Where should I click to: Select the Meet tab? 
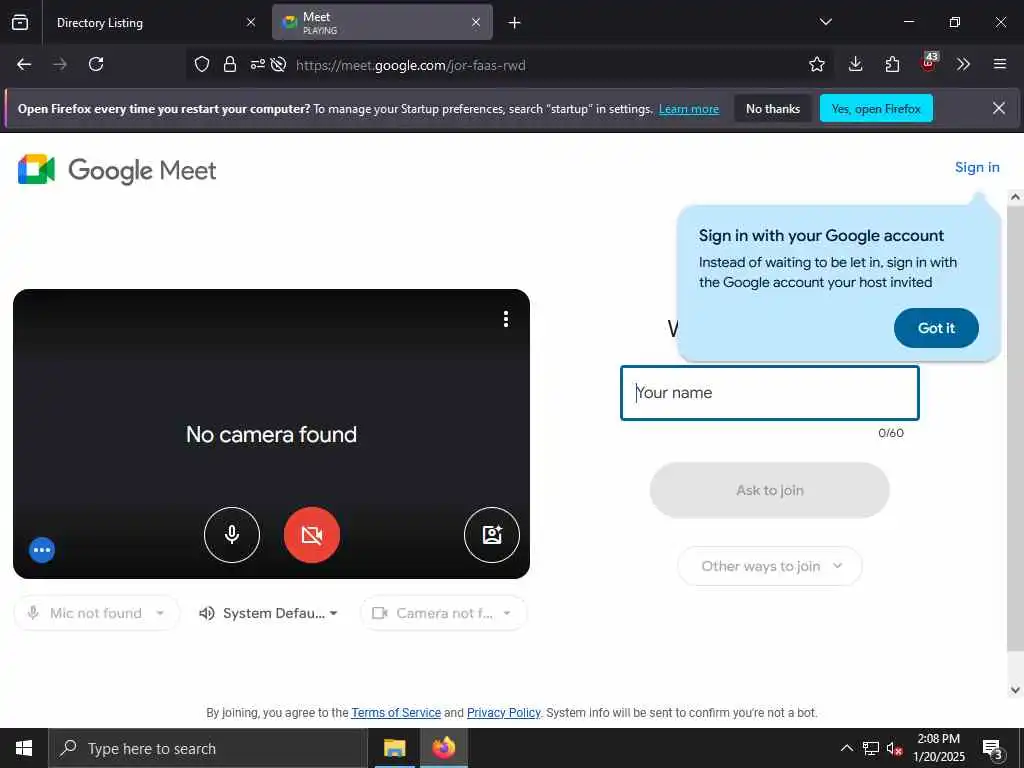[x=383, y=23]
